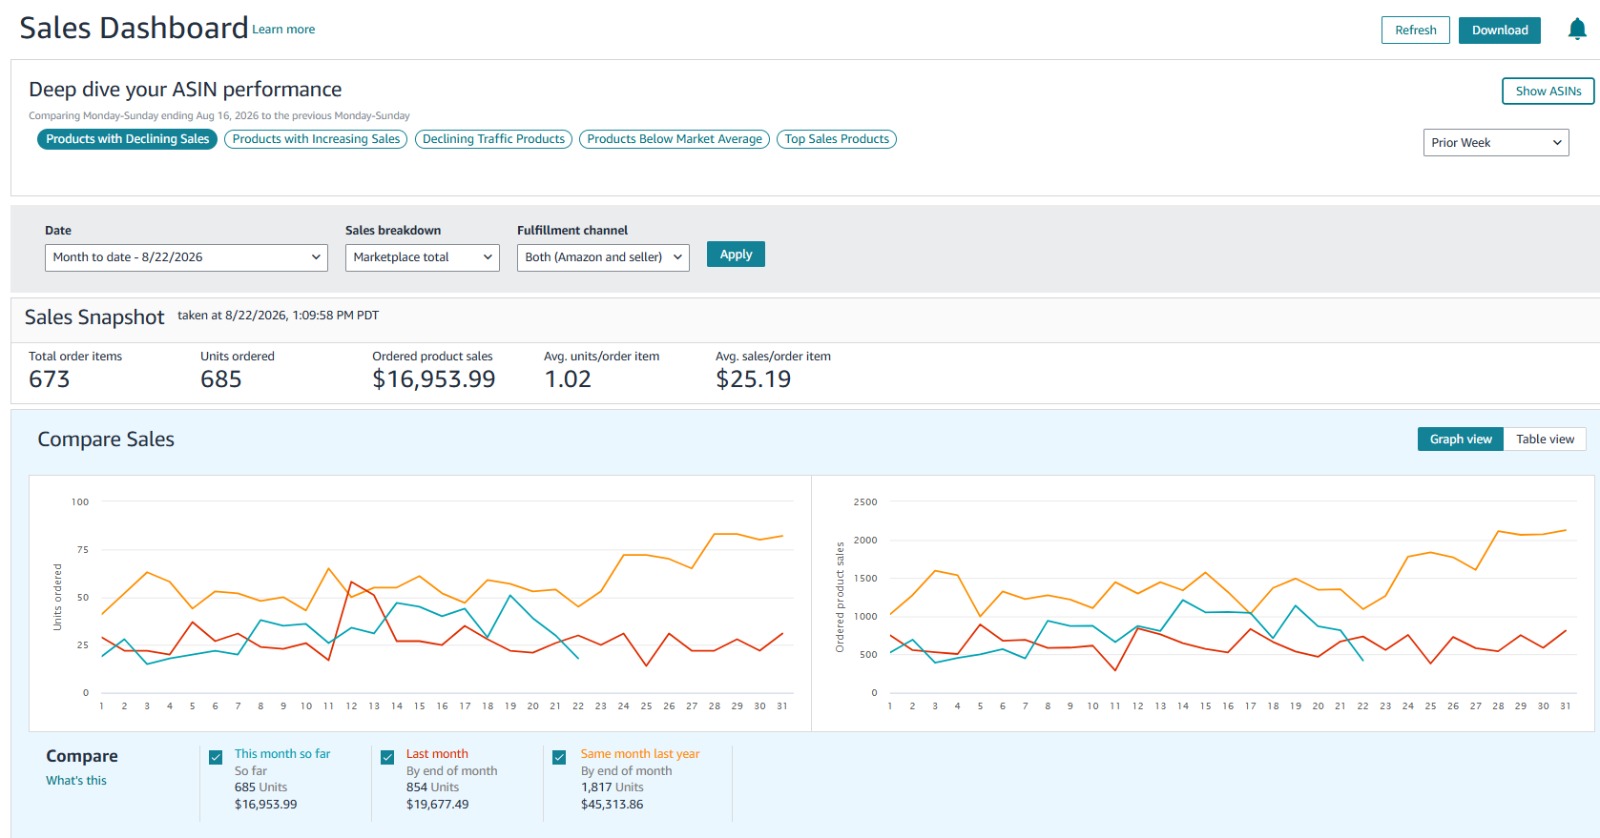Open the Learn more link
This screenshot has width=1600, height=838.
click(x=283, y=30)
